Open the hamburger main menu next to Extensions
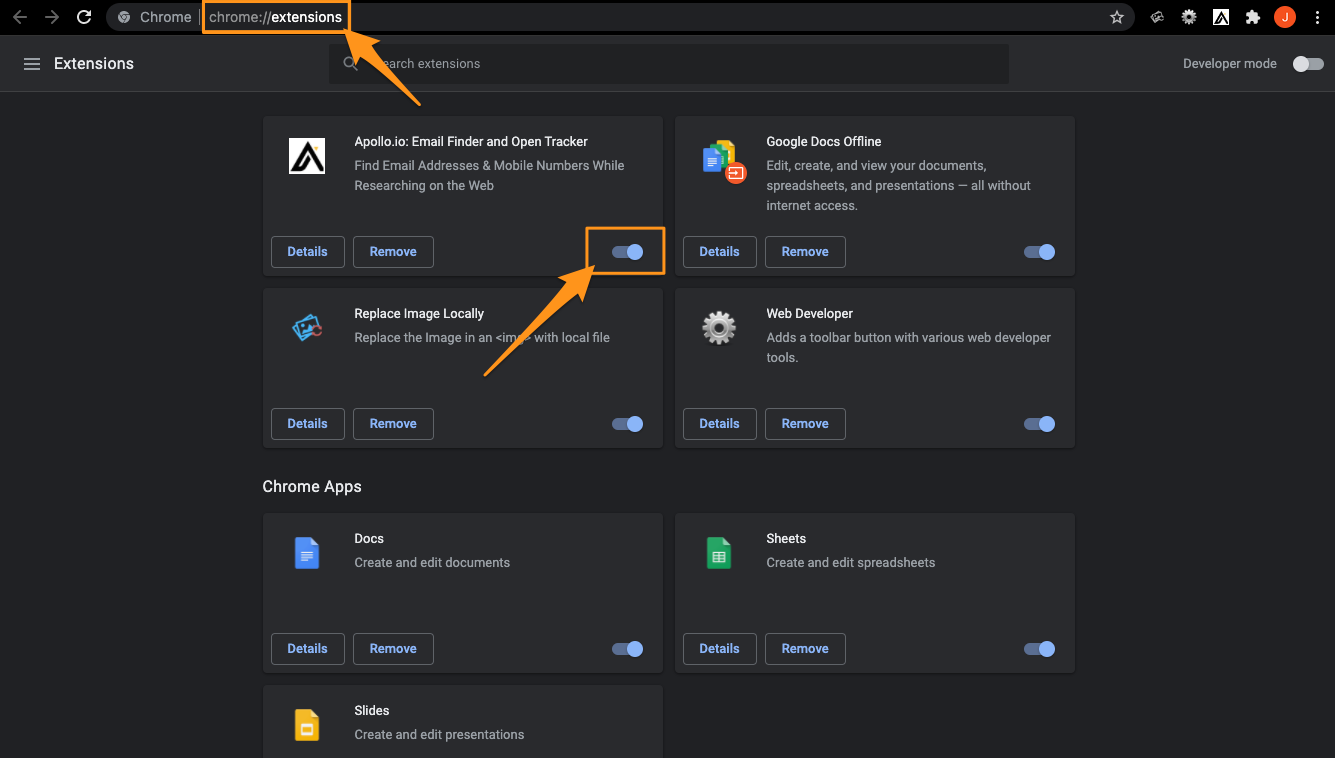Viewport: 1335px width, 758px height. (x=32, y=64)
